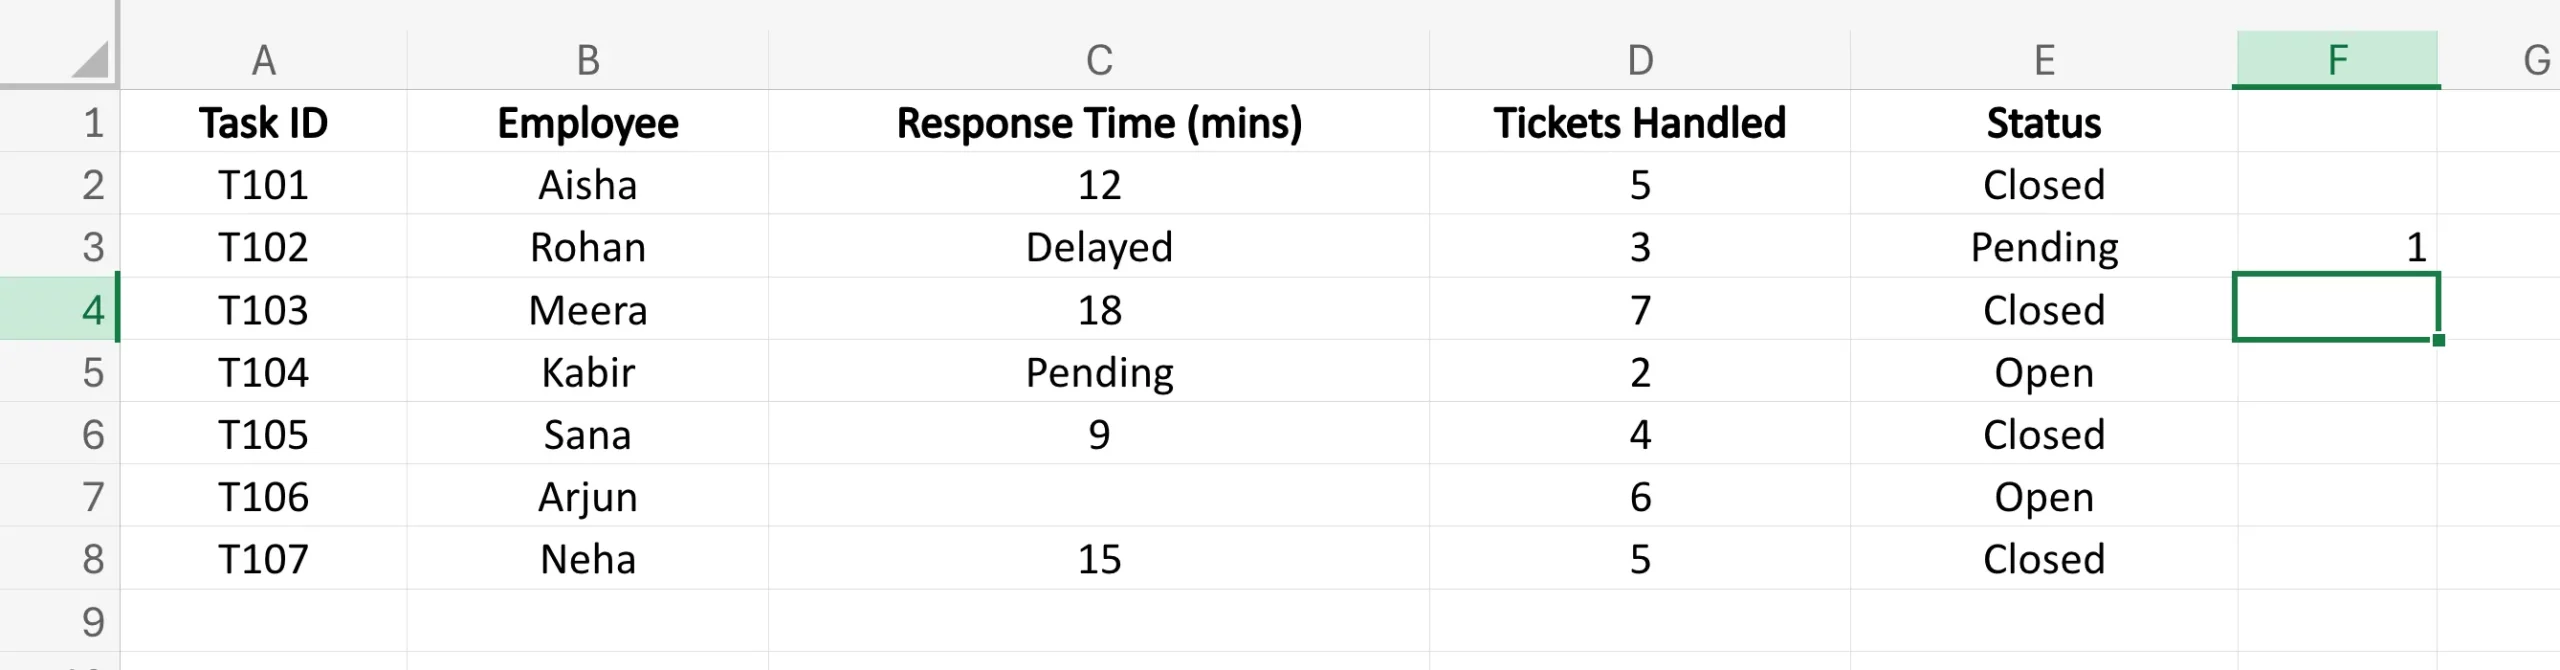
Task: Click the highlighted column F header
Action: (x=2337, y=61)
